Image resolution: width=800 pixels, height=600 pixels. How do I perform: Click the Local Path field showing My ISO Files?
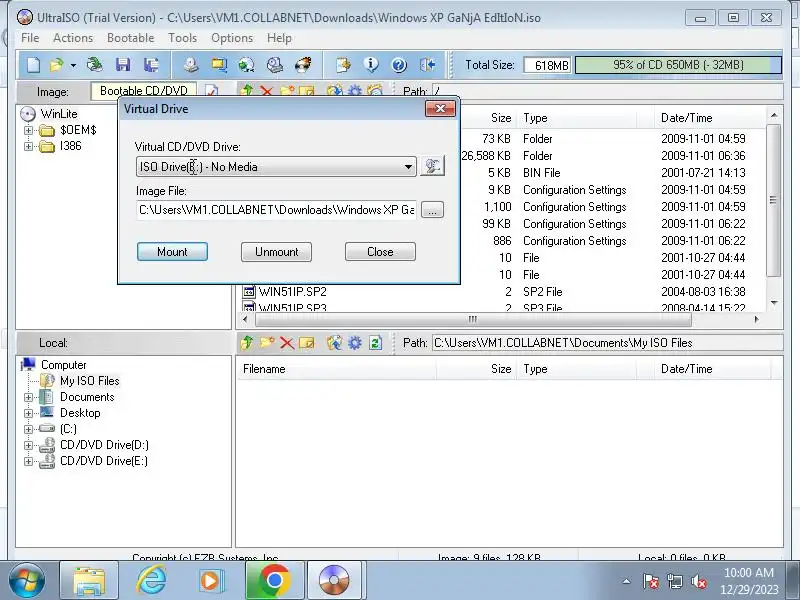click(x=607, y=343)
